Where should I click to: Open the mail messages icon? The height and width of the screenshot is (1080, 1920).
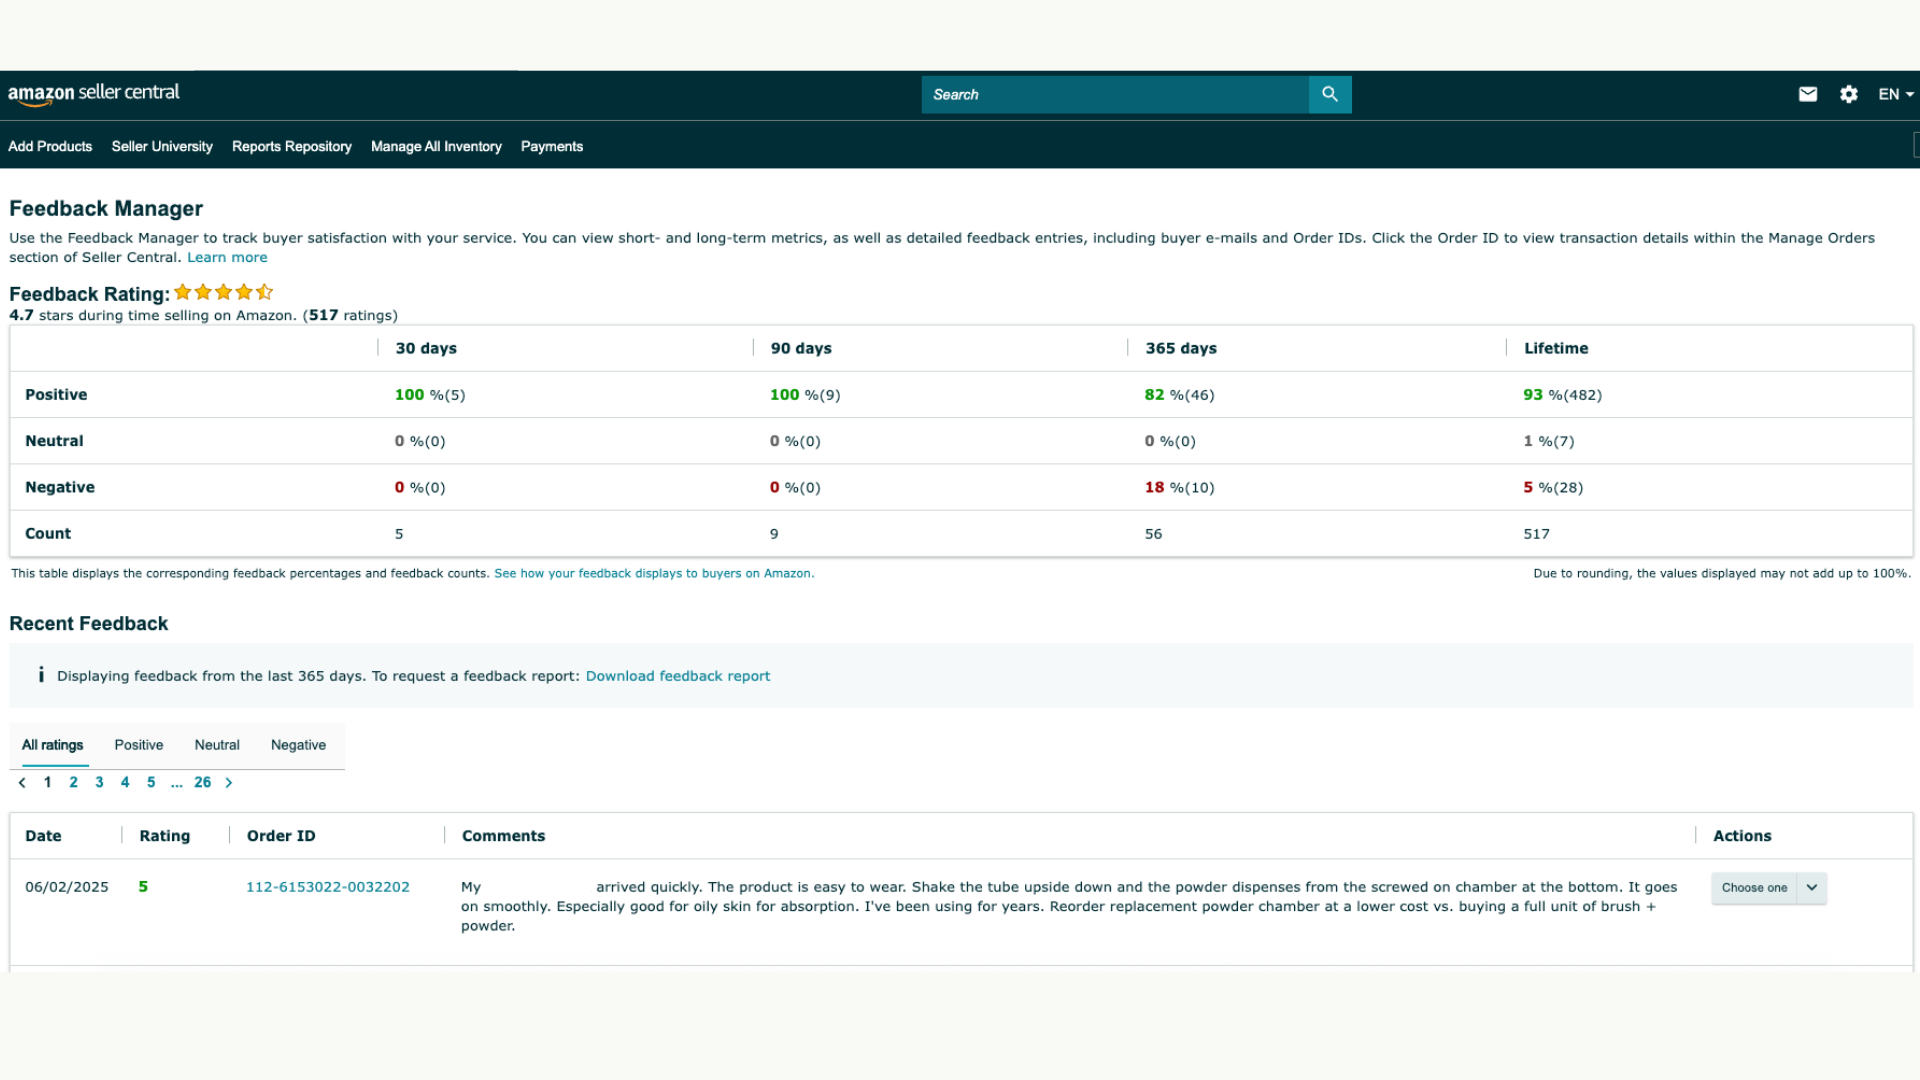pos(1808,94)
